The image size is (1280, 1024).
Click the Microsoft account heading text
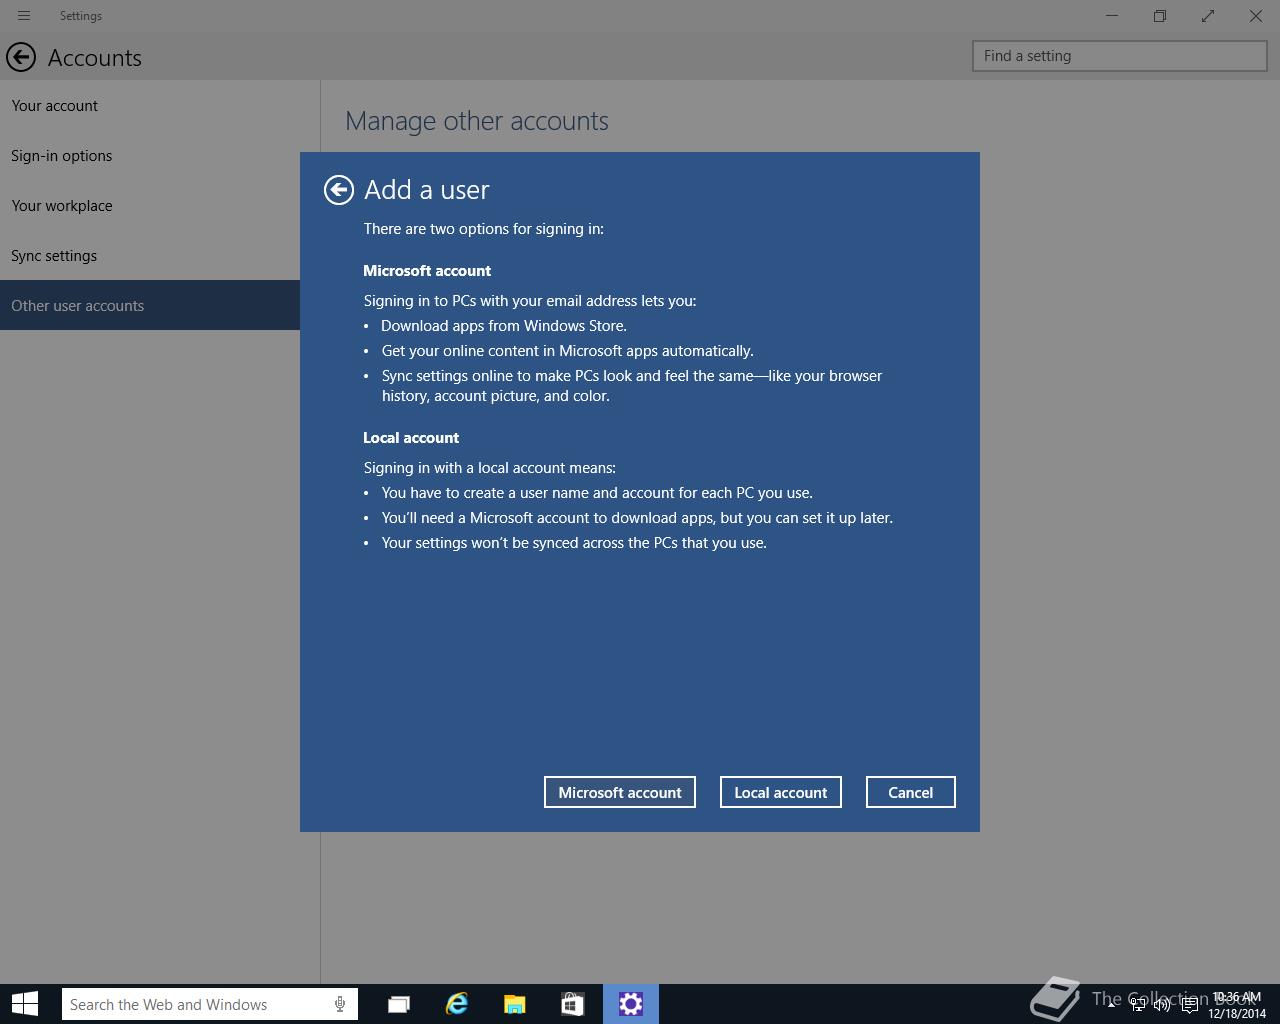(x=427, y=271)
